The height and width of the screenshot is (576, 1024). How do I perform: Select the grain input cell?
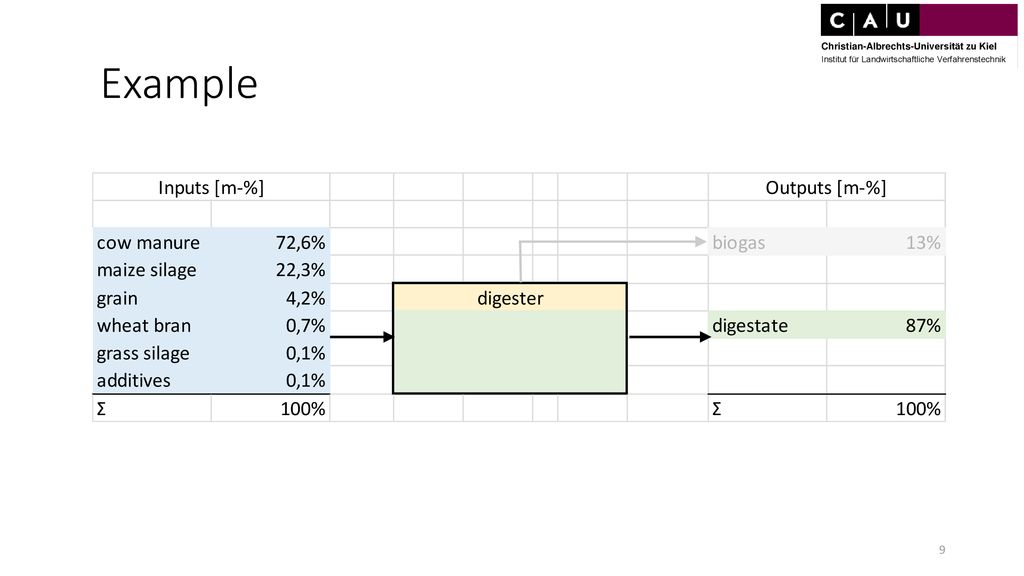[117, 298]
